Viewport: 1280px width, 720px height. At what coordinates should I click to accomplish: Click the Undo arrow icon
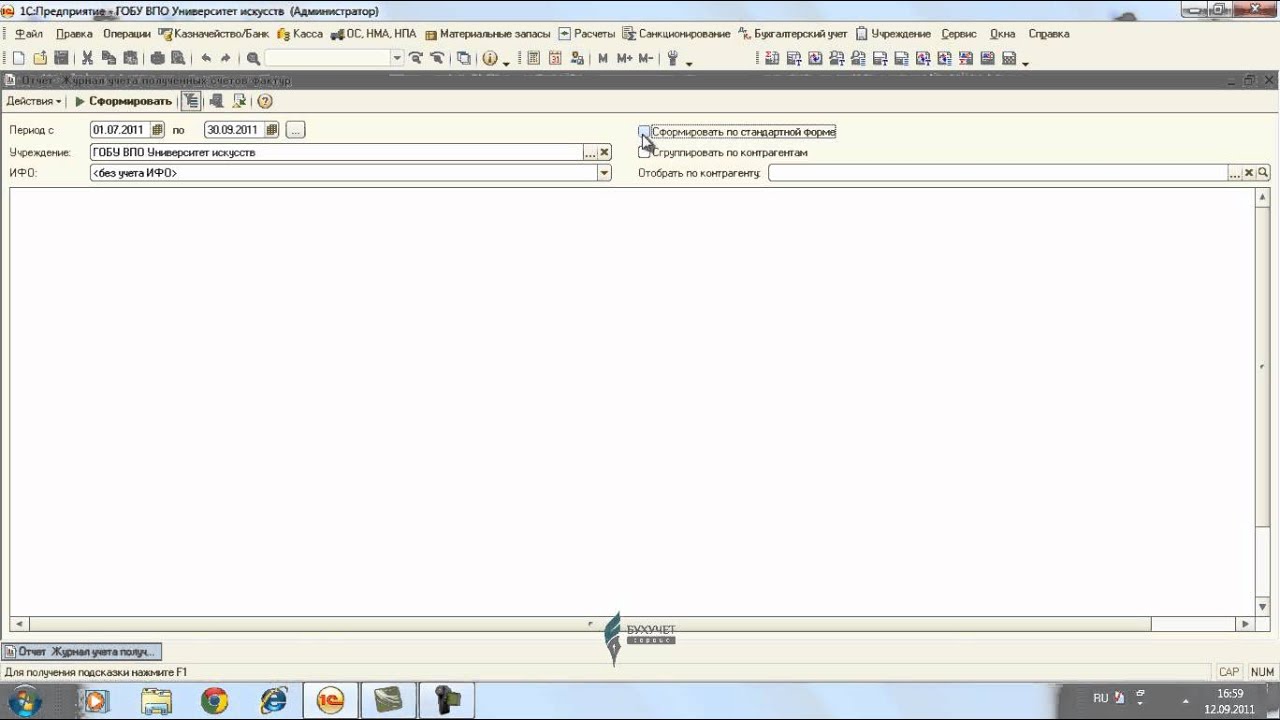point(205,59)
